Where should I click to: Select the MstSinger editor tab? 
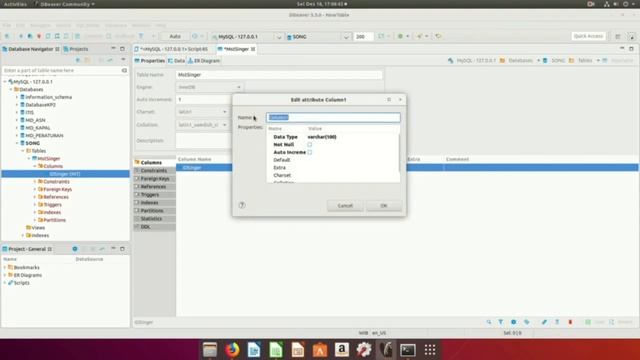coord(237,49)
